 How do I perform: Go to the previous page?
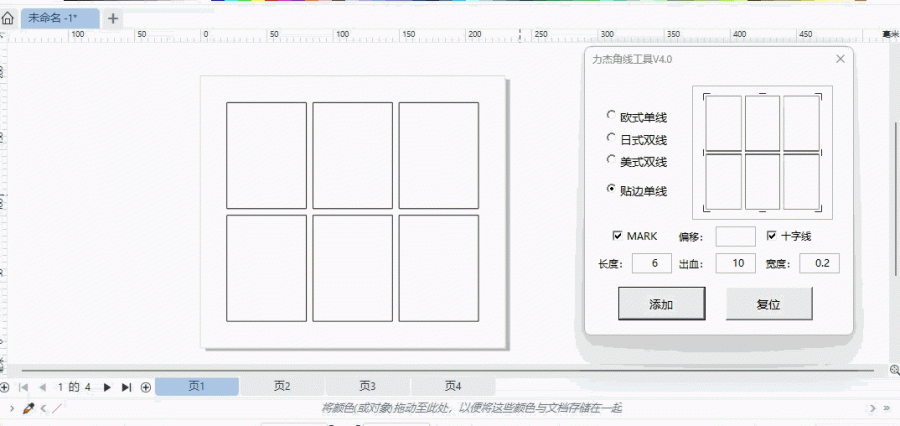coord(42,387)
